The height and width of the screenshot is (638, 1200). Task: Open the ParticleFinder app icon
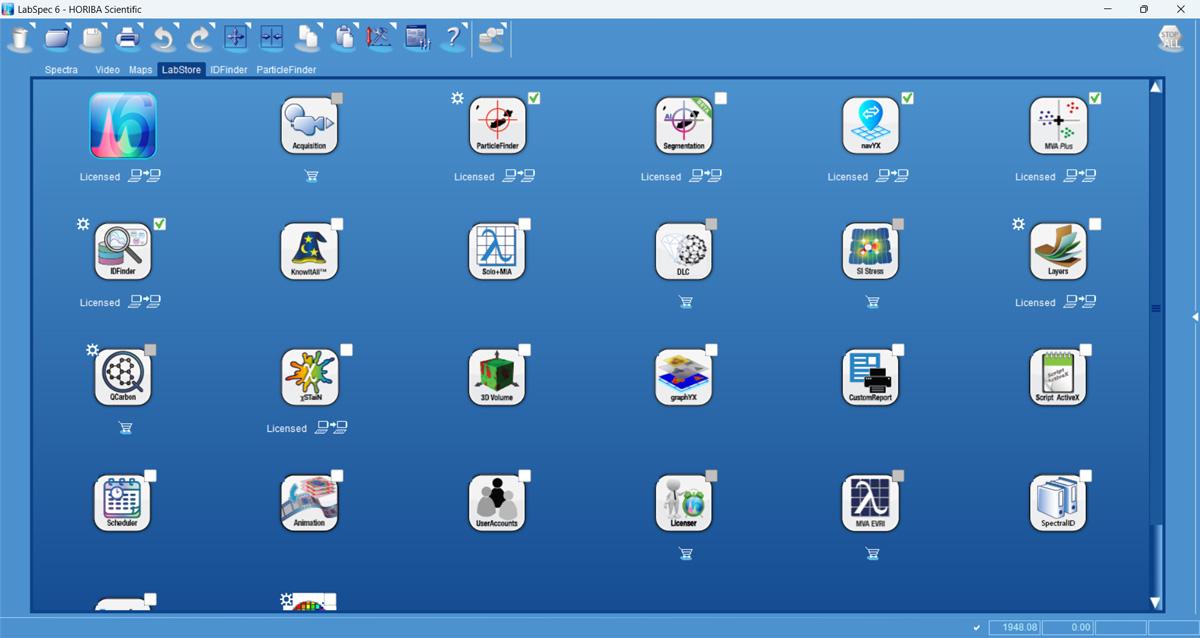tap(497, 126)
